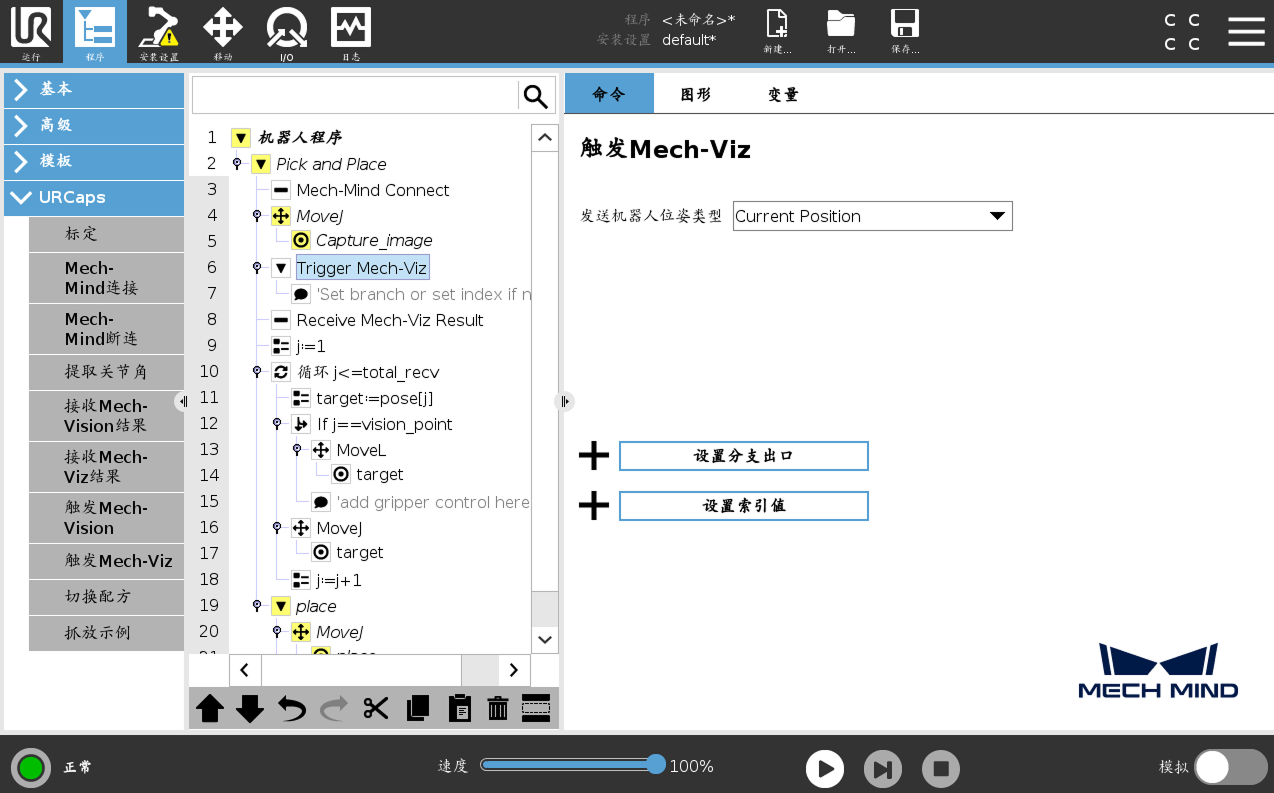The height and width of the screenshot is (793, 1274).
Task: Switch to the 命令 (Command) tab
Action: (609, 94)
